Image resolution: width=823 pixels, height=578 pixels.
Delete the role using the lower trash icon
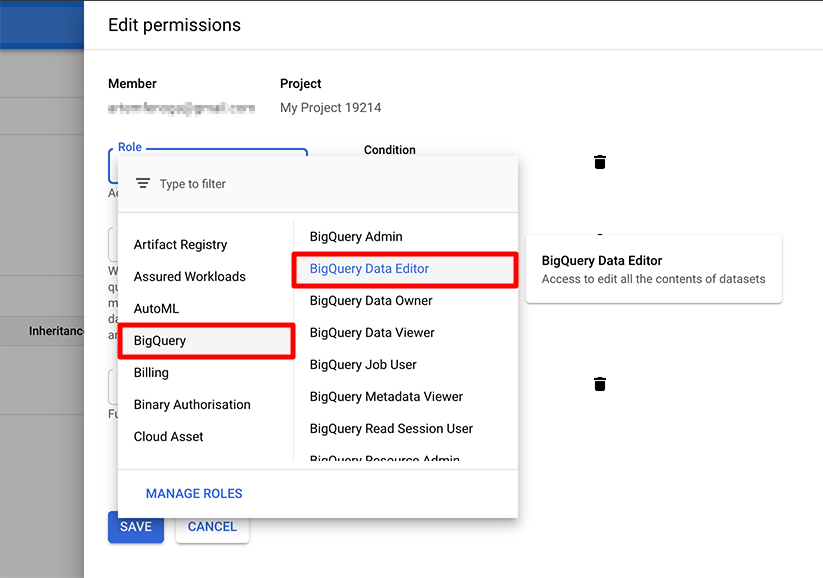coord(600,384)
